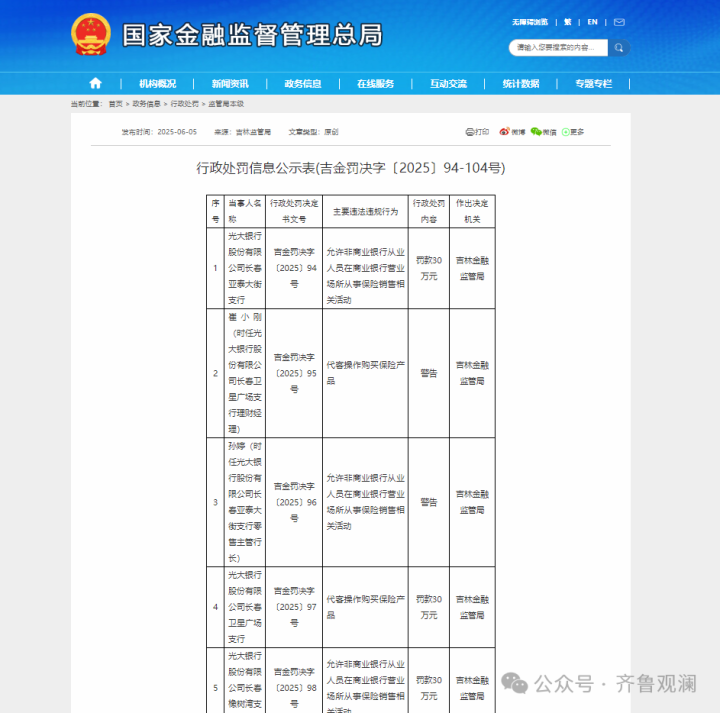Open the 政务信息 nav menu
The image size is (720, 713).
[303, 84]
